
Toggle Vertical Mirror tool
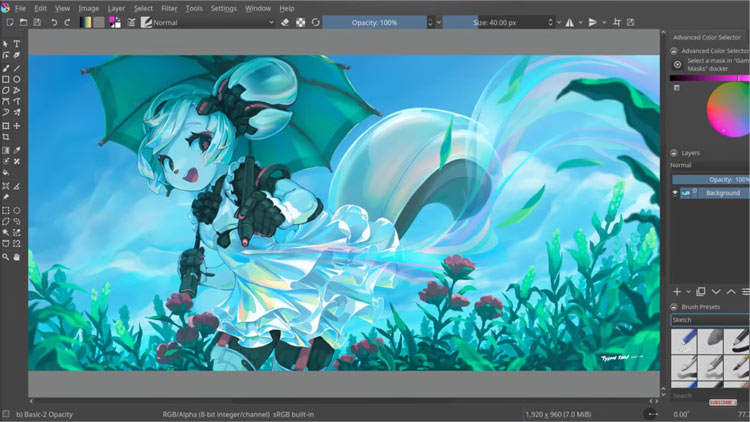pos(593,22)
